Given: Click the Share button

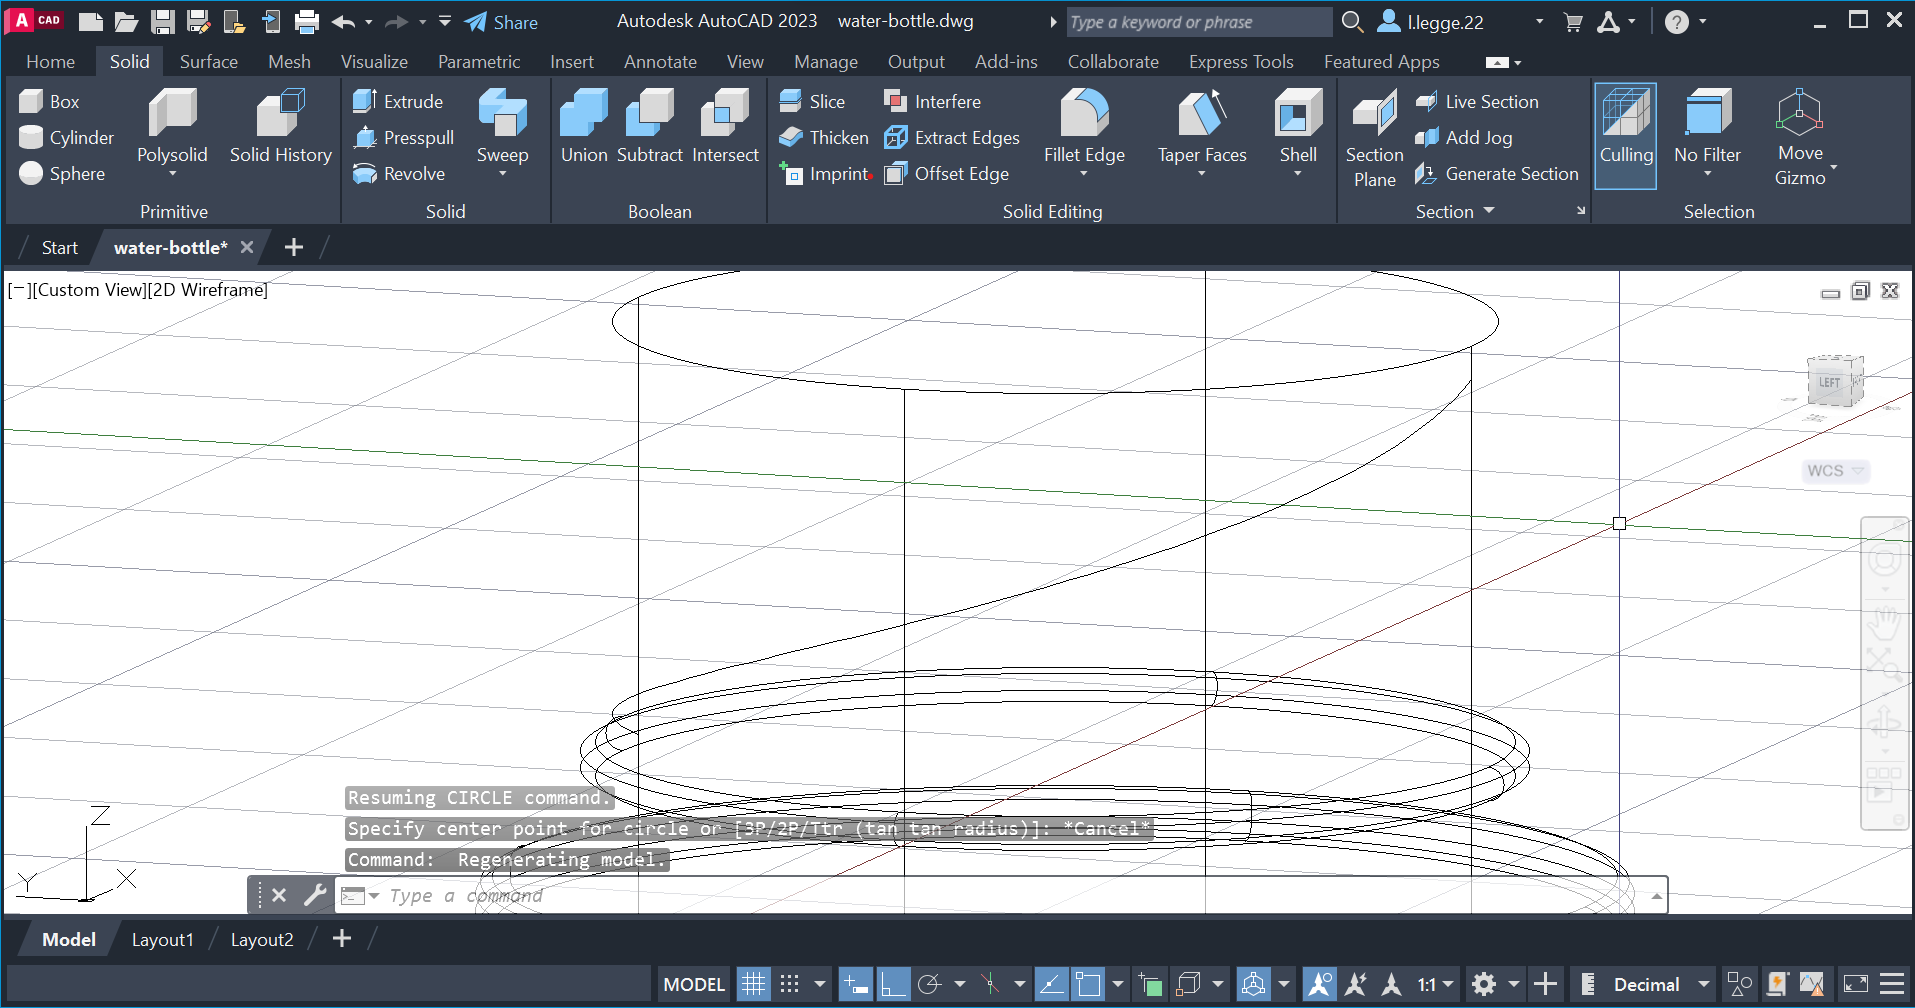Looking at the screenshot, I should [x=502, y=22].
